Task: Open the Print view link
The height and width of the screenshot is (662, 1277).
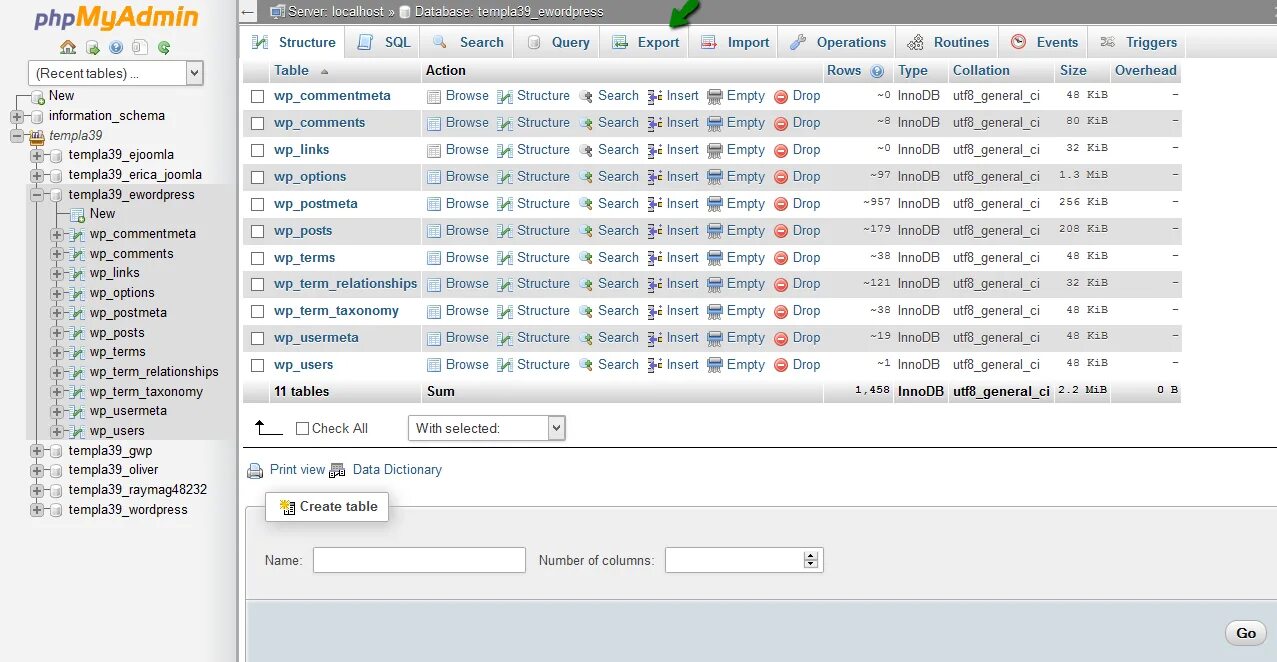Action: 297,470
